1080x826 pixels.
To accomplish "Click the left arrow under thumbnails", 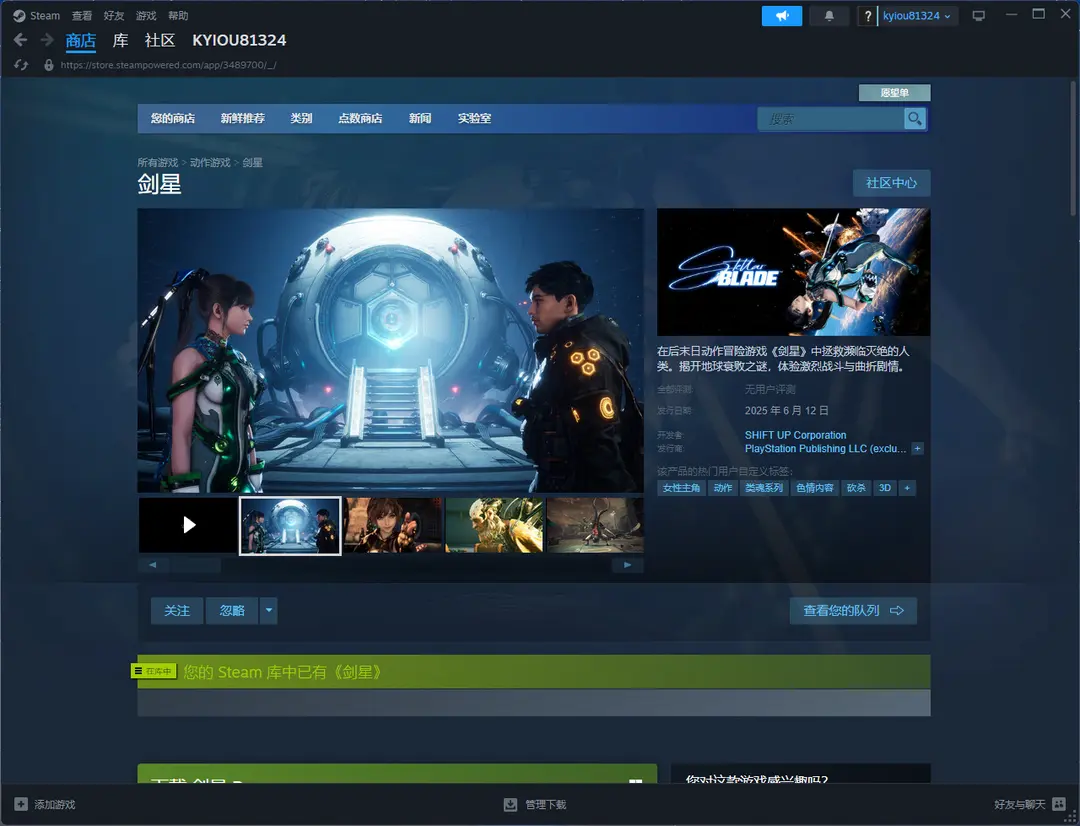I will 153,565.
